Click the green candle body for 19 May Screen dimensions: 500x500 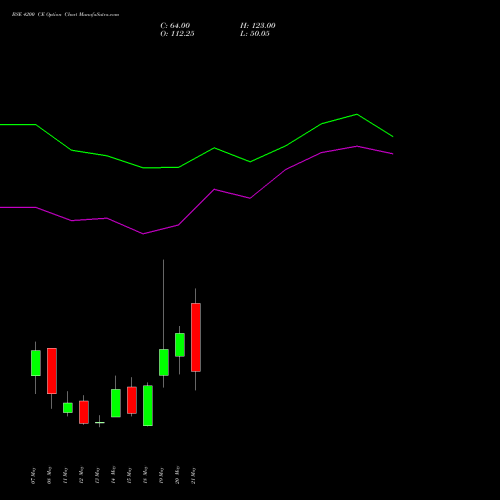tap(164, 362)
